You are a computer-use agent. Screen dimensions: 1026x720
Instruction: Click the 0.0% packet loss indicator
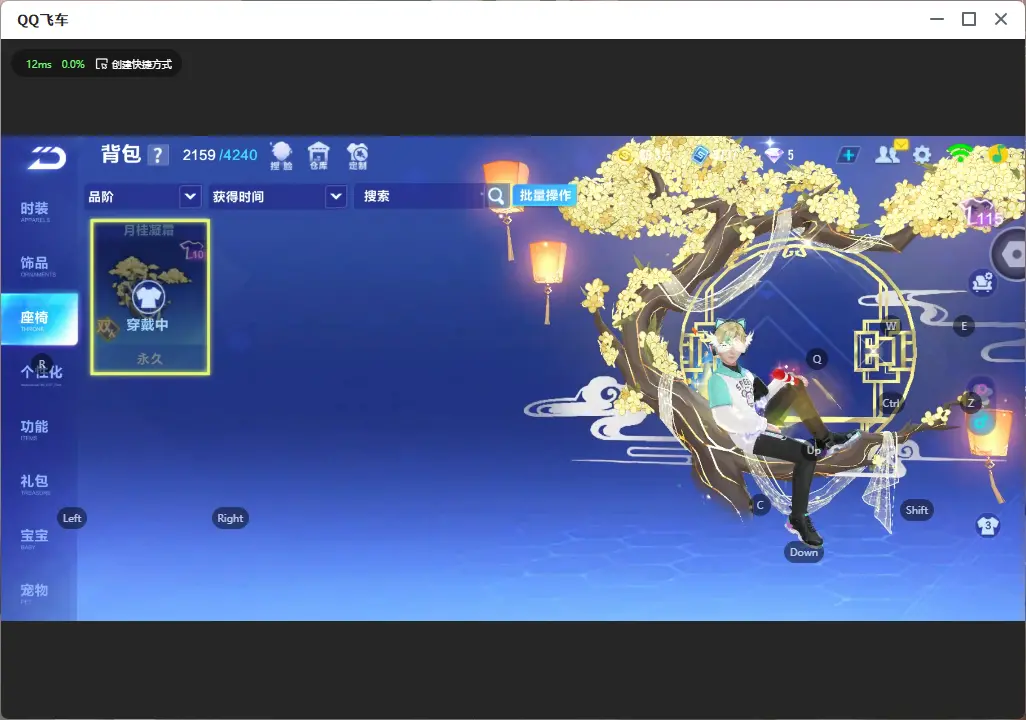[73, 64]
